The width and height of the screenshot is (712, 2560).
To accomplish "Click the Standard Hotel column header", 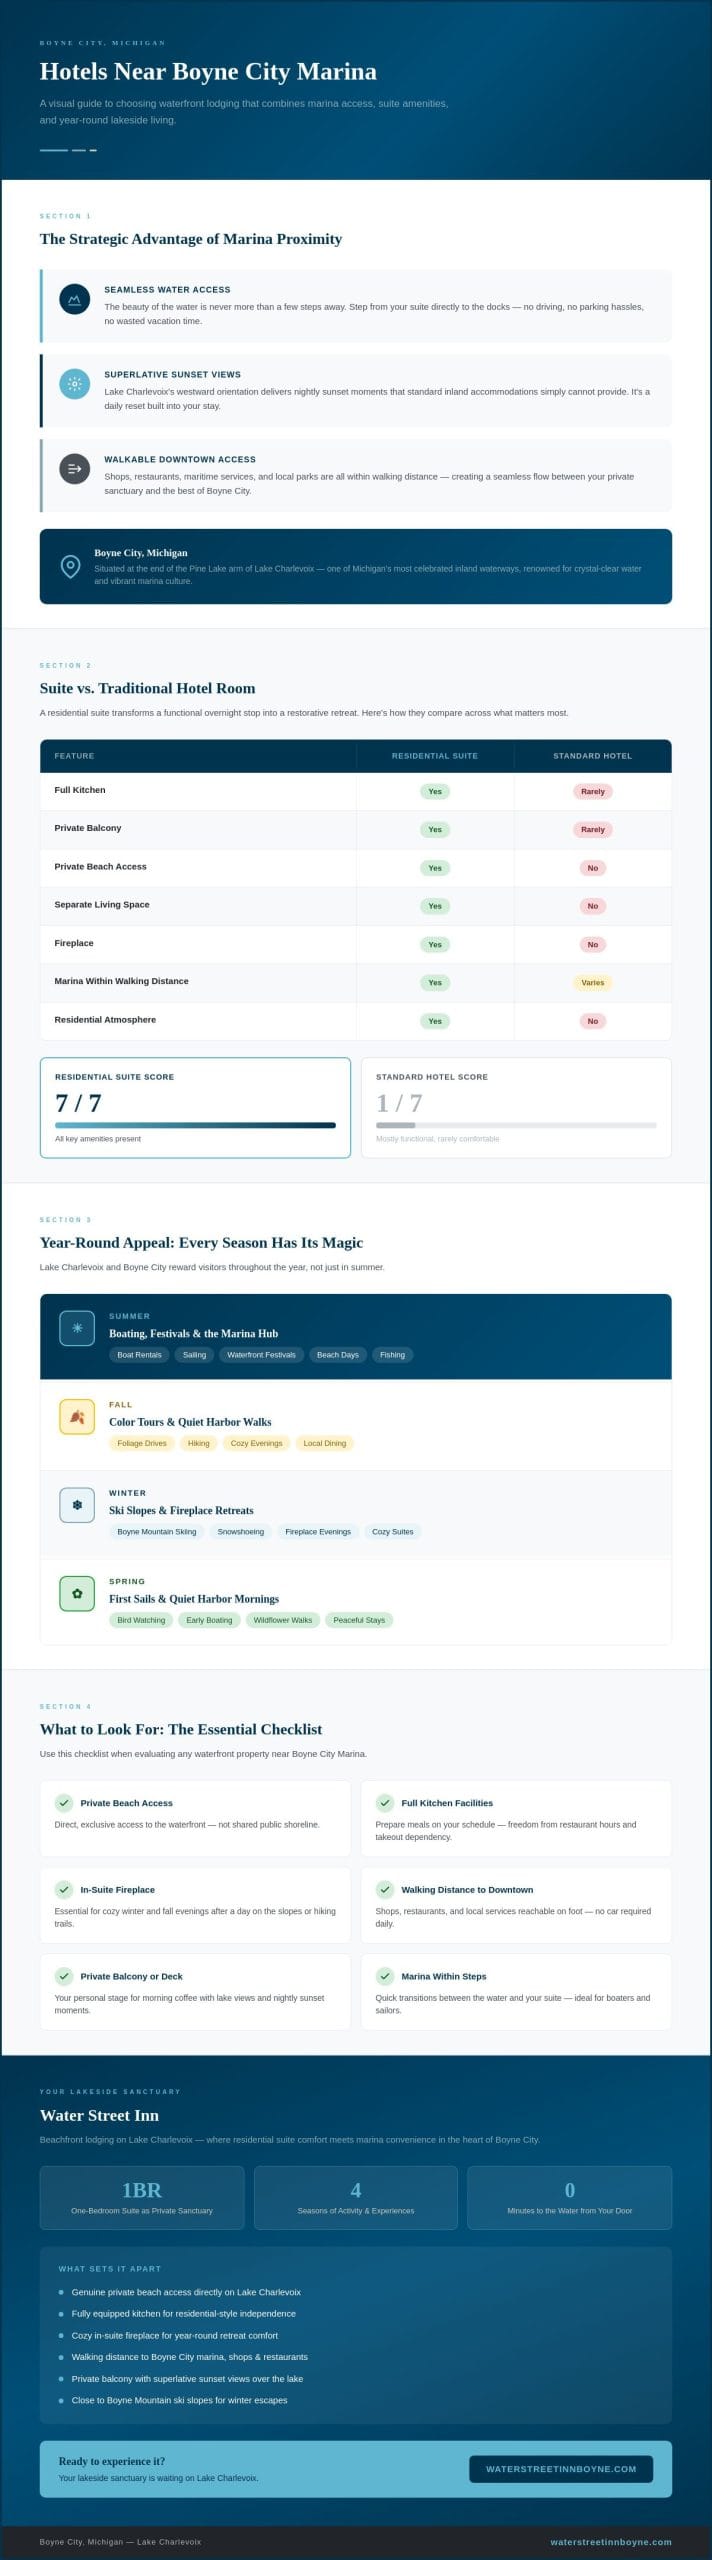I will pos(593,756).
